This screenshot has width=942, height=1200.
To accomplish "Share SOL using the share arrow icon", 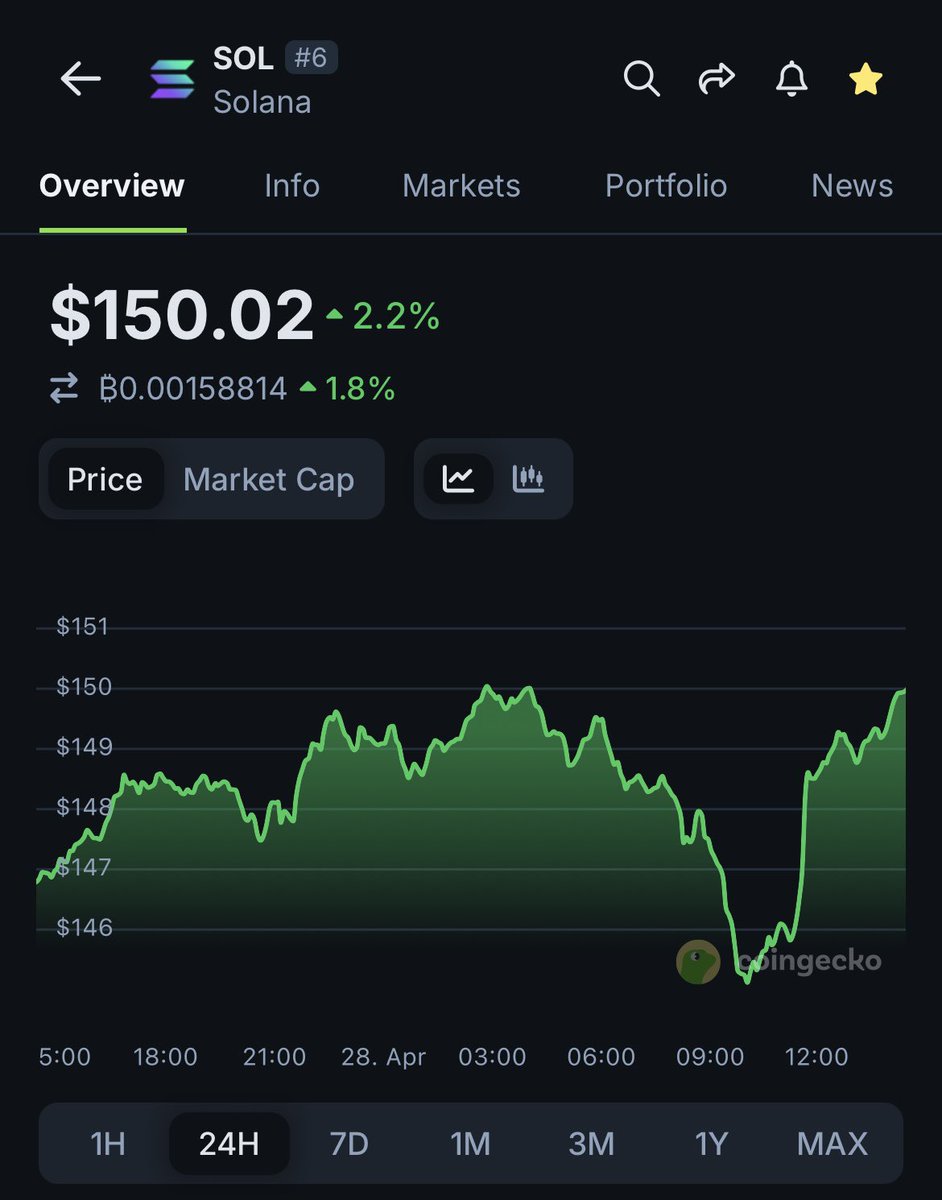I will 716,78.
